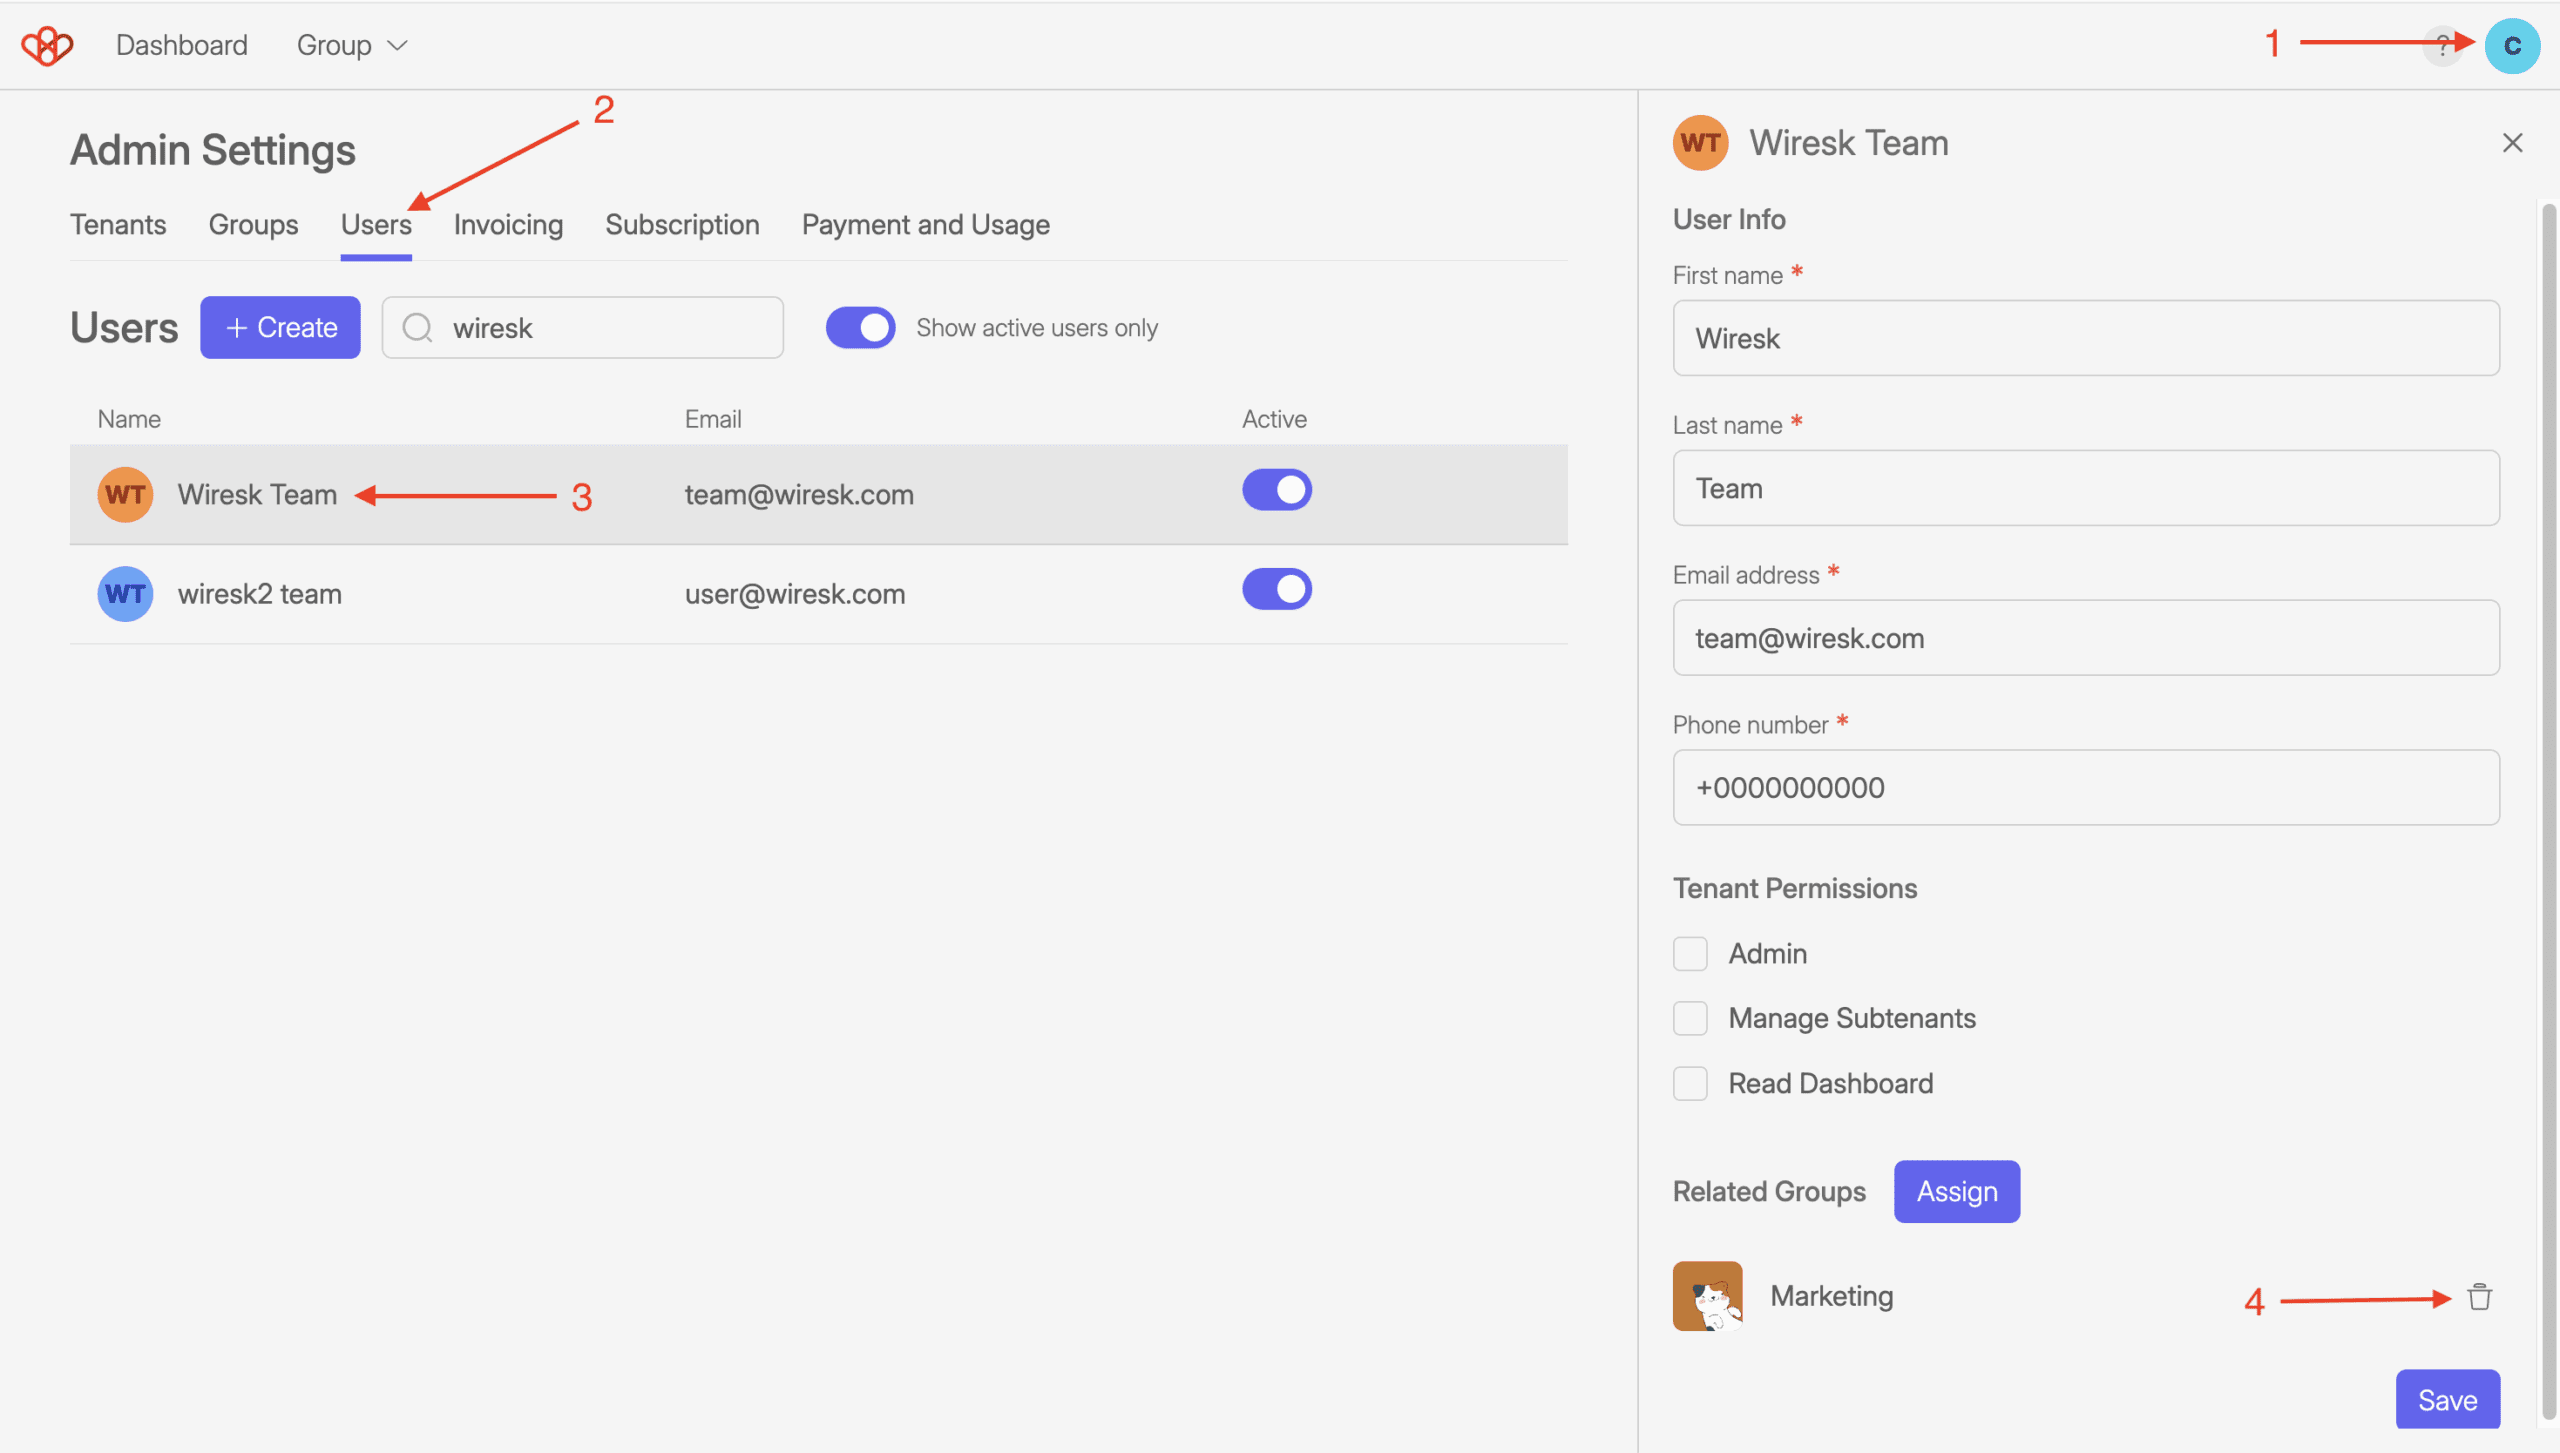Viewport: 2560px width, 1453px height.
Task: Select the Wiresk Team name in list
Action: [x=257, y=495]
